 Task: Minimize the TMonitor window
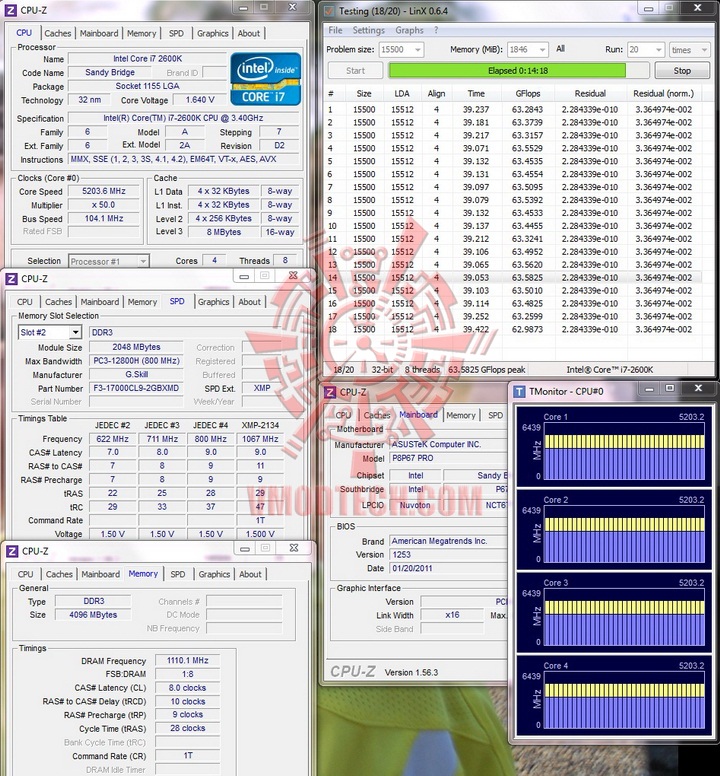(649, 389)
